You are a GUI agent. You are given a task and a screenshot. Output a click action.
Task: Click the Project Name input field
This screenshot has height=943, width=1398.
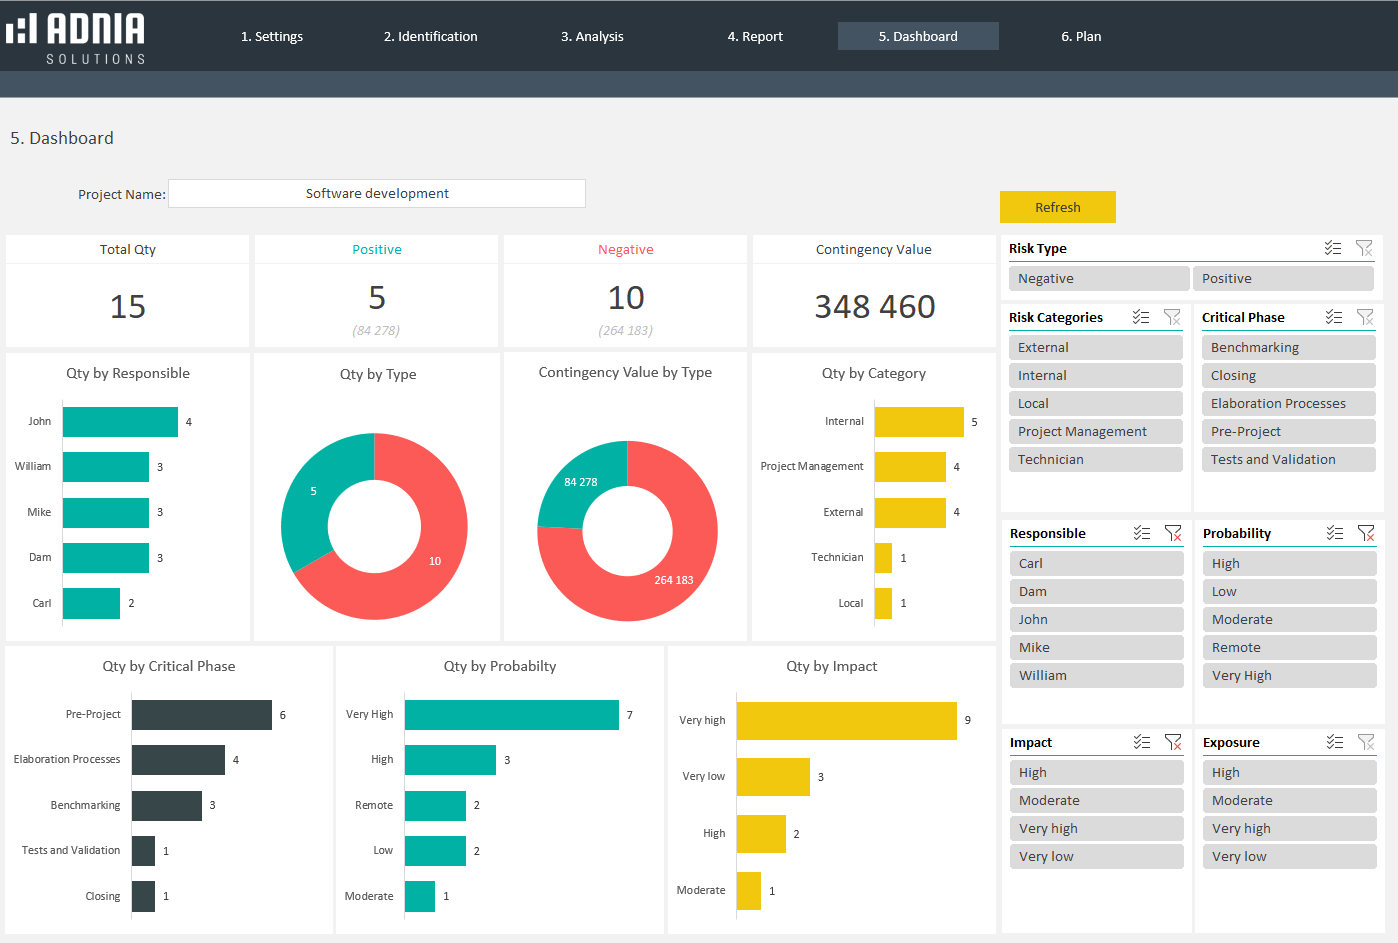click(x=377, y=194)
